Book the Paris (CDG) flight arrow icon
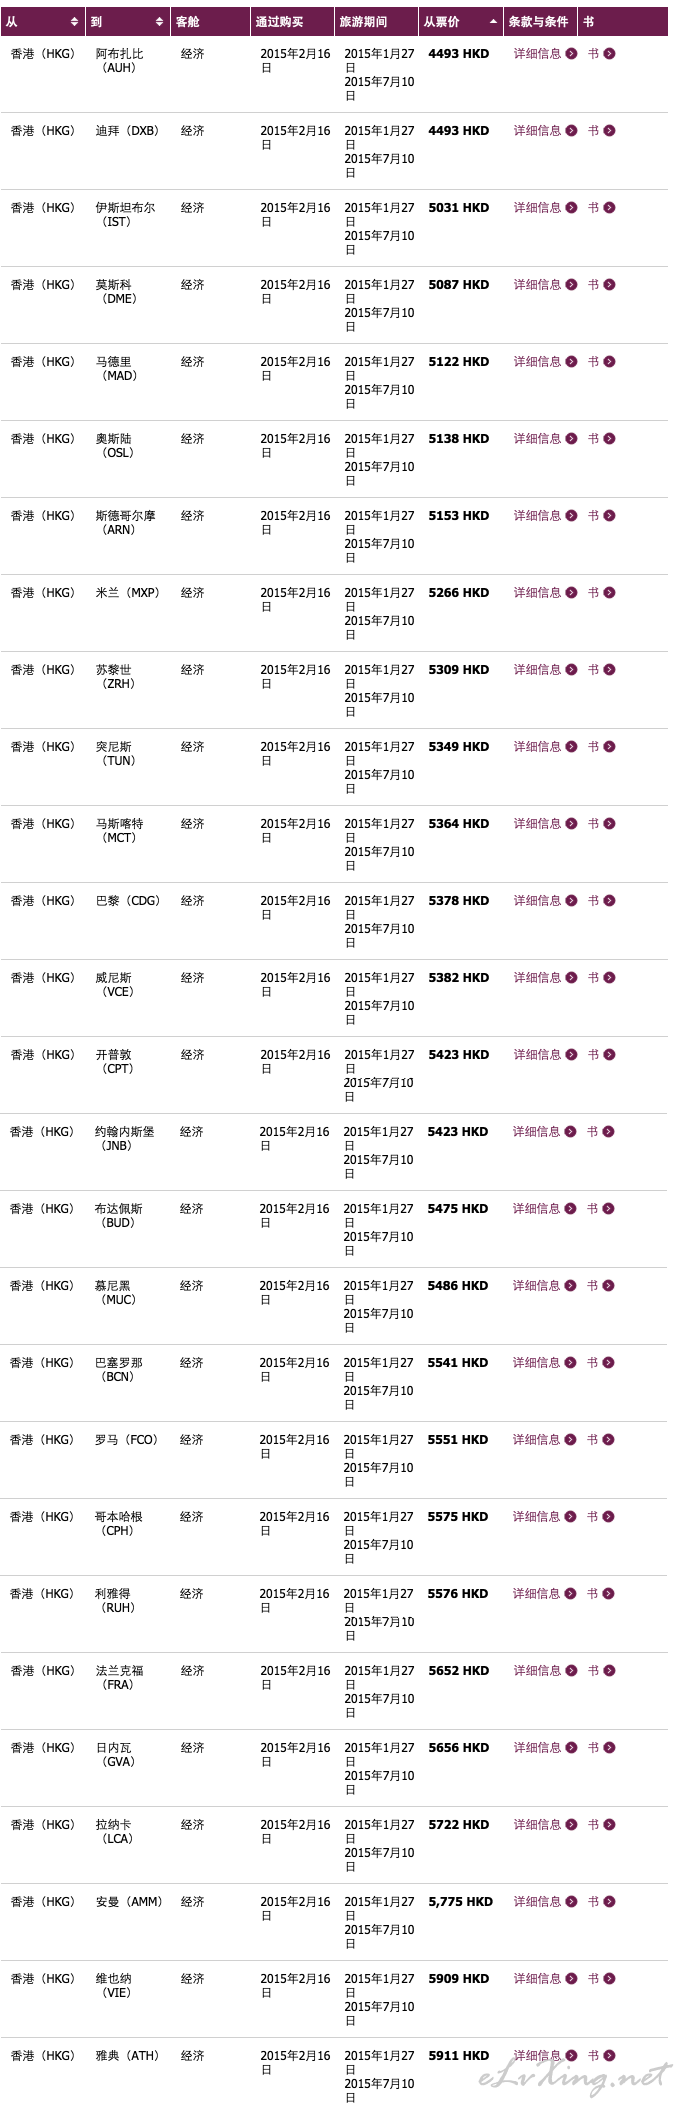The width and height of the screenshot is (683, 2110). 610,901
